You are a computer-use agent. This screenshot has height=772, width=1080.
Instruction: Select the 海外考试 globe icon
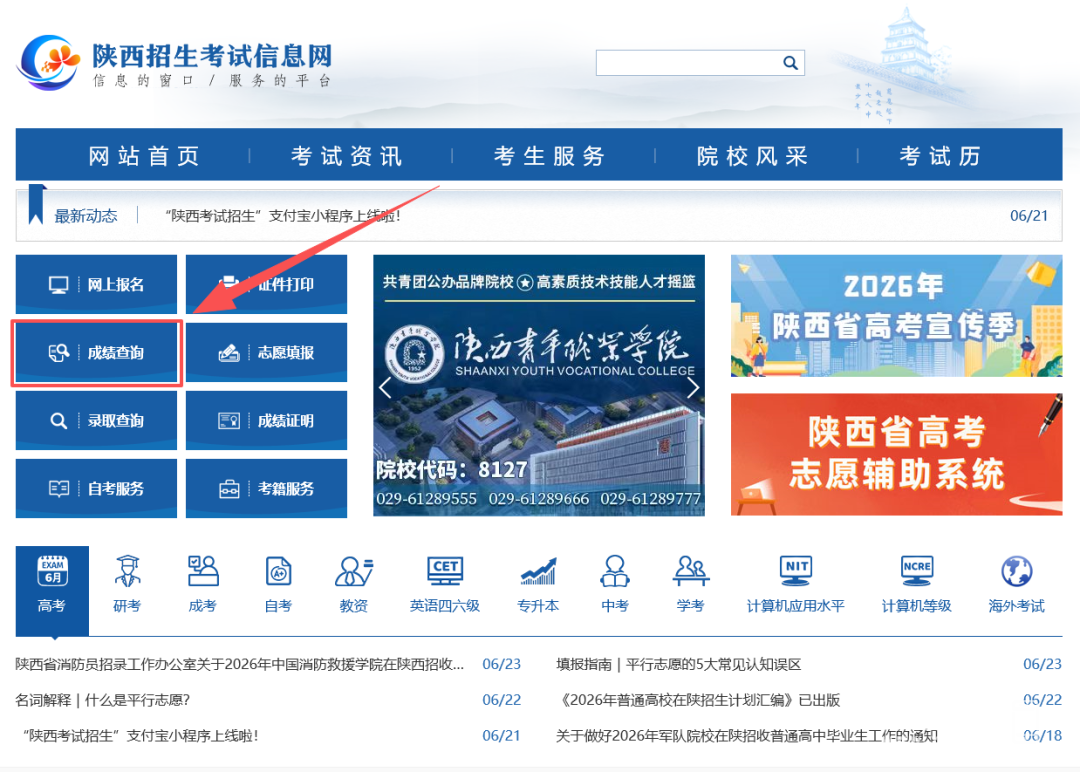(x=1017, y=584)
